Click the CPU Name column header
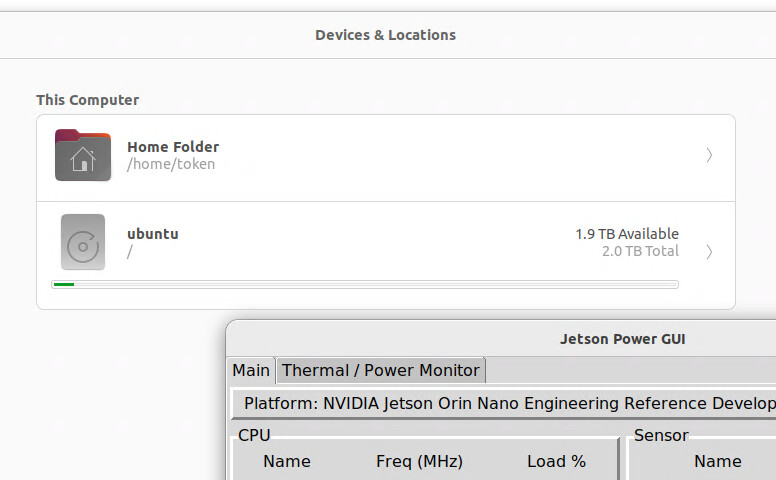 click(x=287, y=461)
